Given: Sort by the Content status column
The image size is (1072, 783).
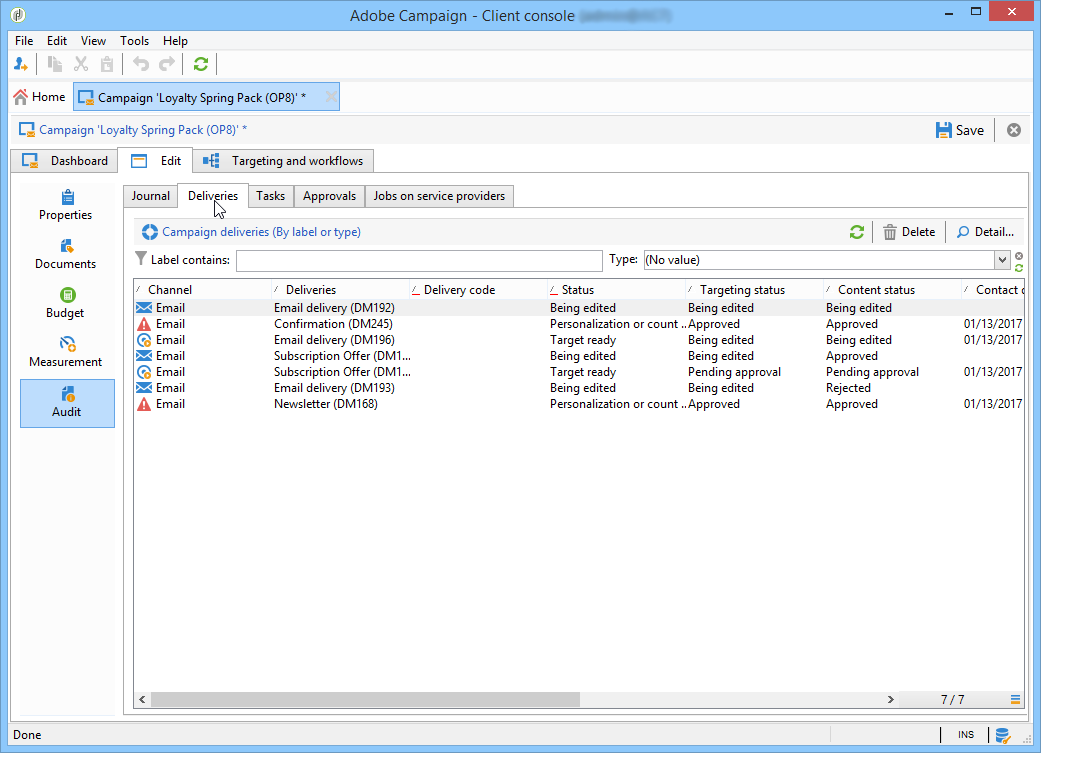Looking at the screenshot, I should coord(892,290).
